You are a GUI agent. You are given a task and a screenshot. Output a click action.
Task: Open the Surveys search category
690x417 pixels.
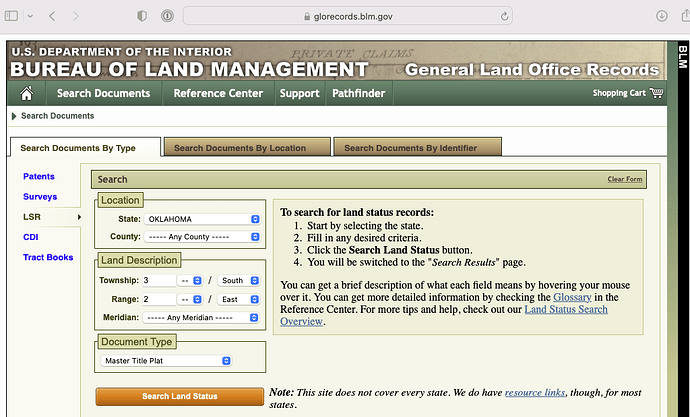point(40,197)
